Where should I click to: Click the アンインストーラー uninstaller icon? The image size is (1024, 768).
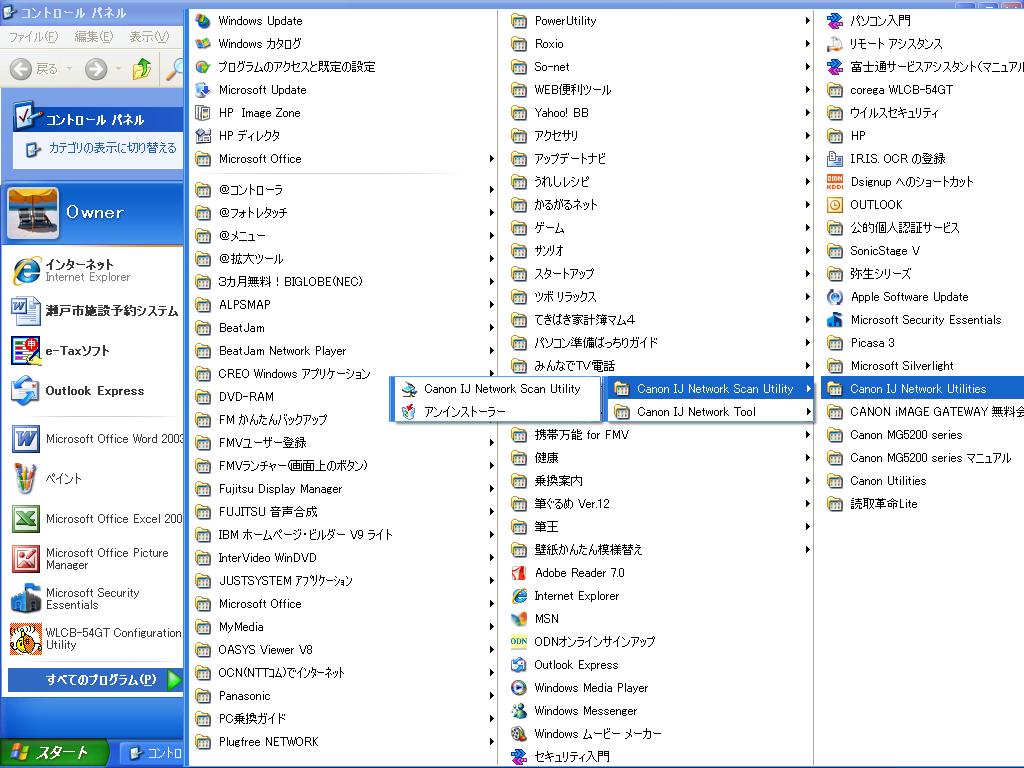point(409,412)
